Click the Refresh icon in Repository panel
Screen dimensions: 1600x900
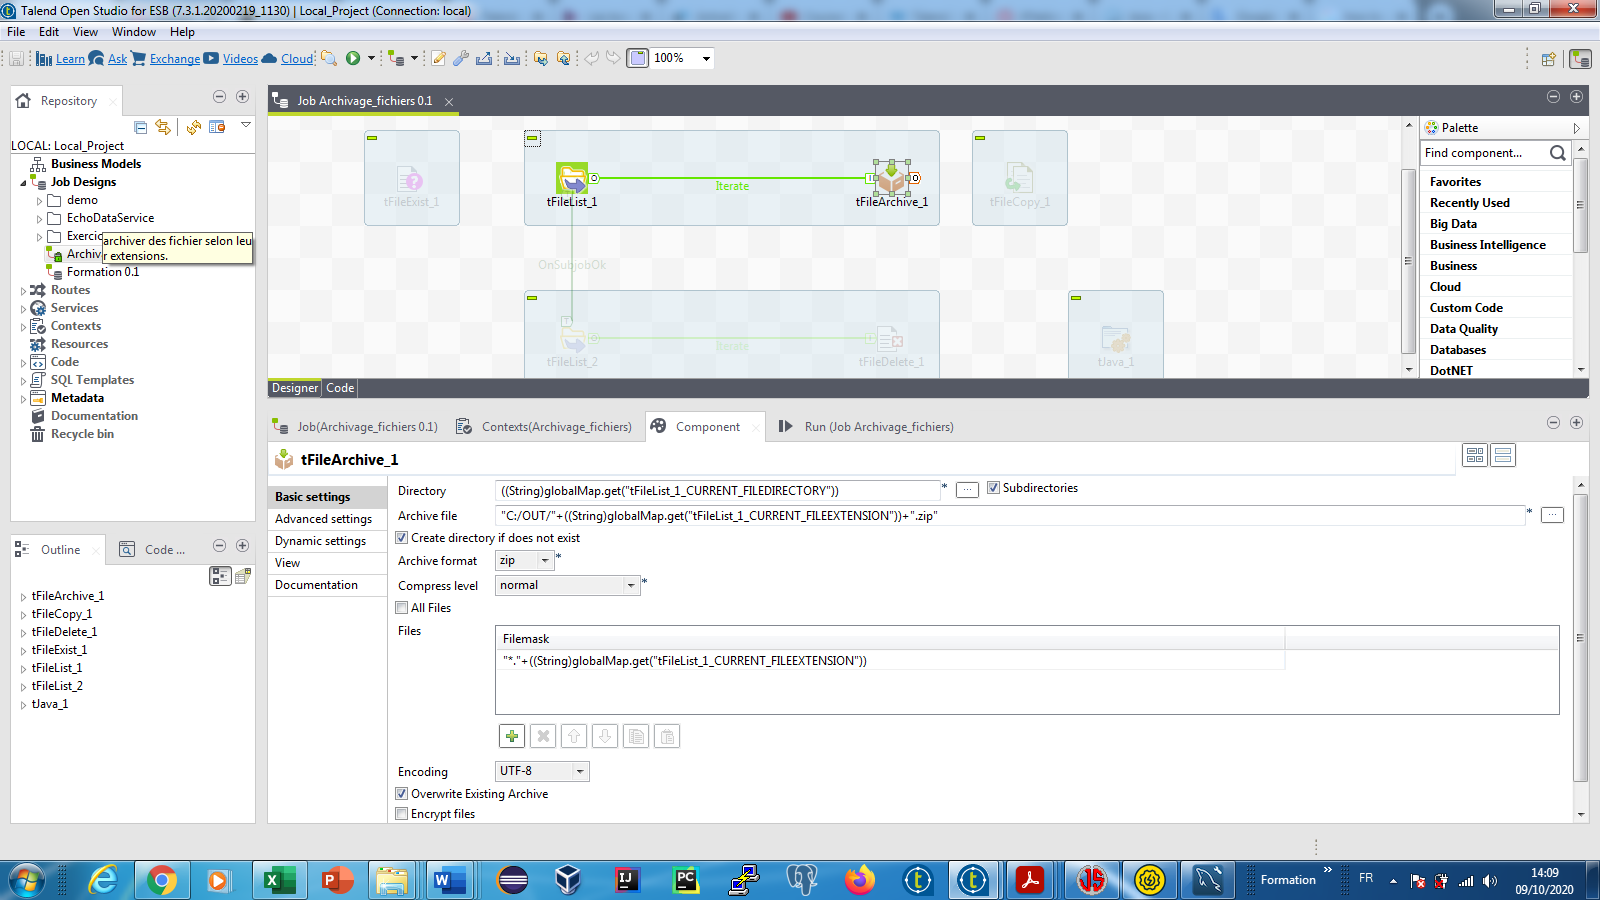194,127
